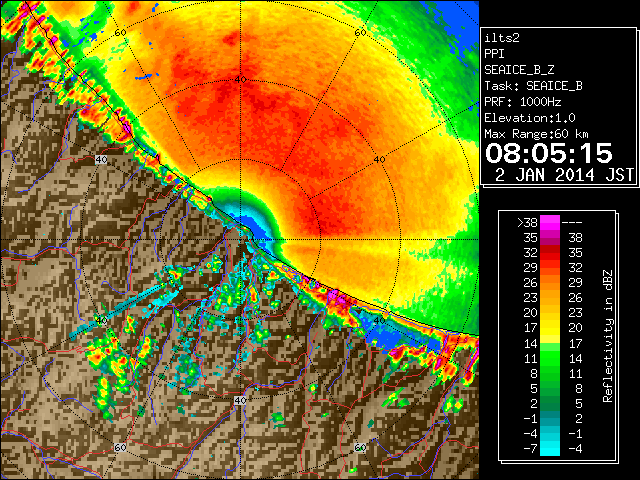Click the 'ilts2' radar site label
The height and width of the screenshot is (480, 640).
pyautogui.click(x=502, y=38)
